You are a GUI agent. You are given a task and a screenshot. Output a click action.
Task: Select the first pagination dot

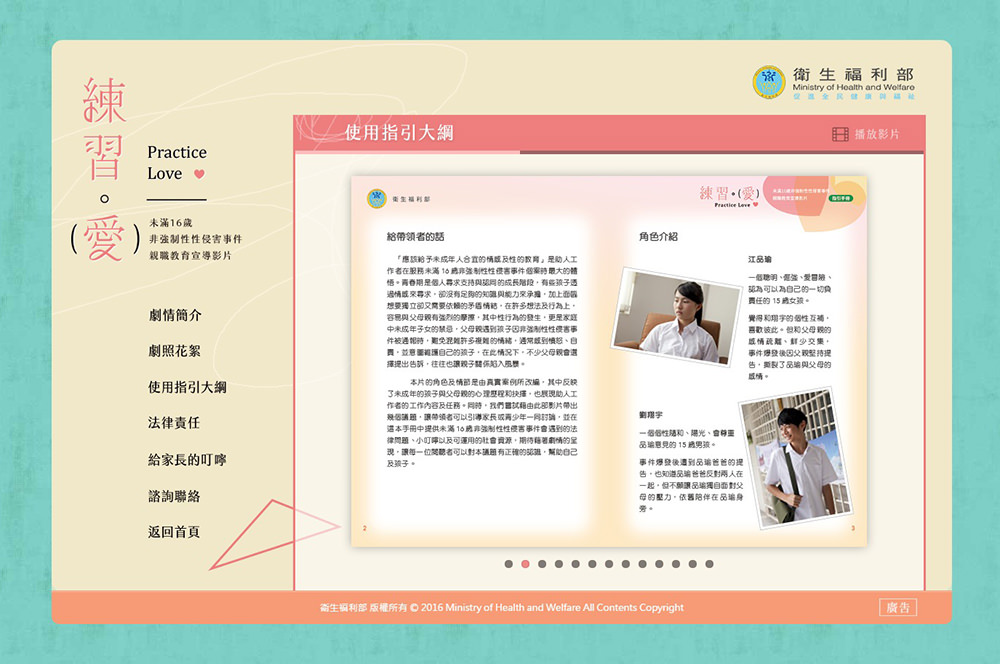(509, 564)
